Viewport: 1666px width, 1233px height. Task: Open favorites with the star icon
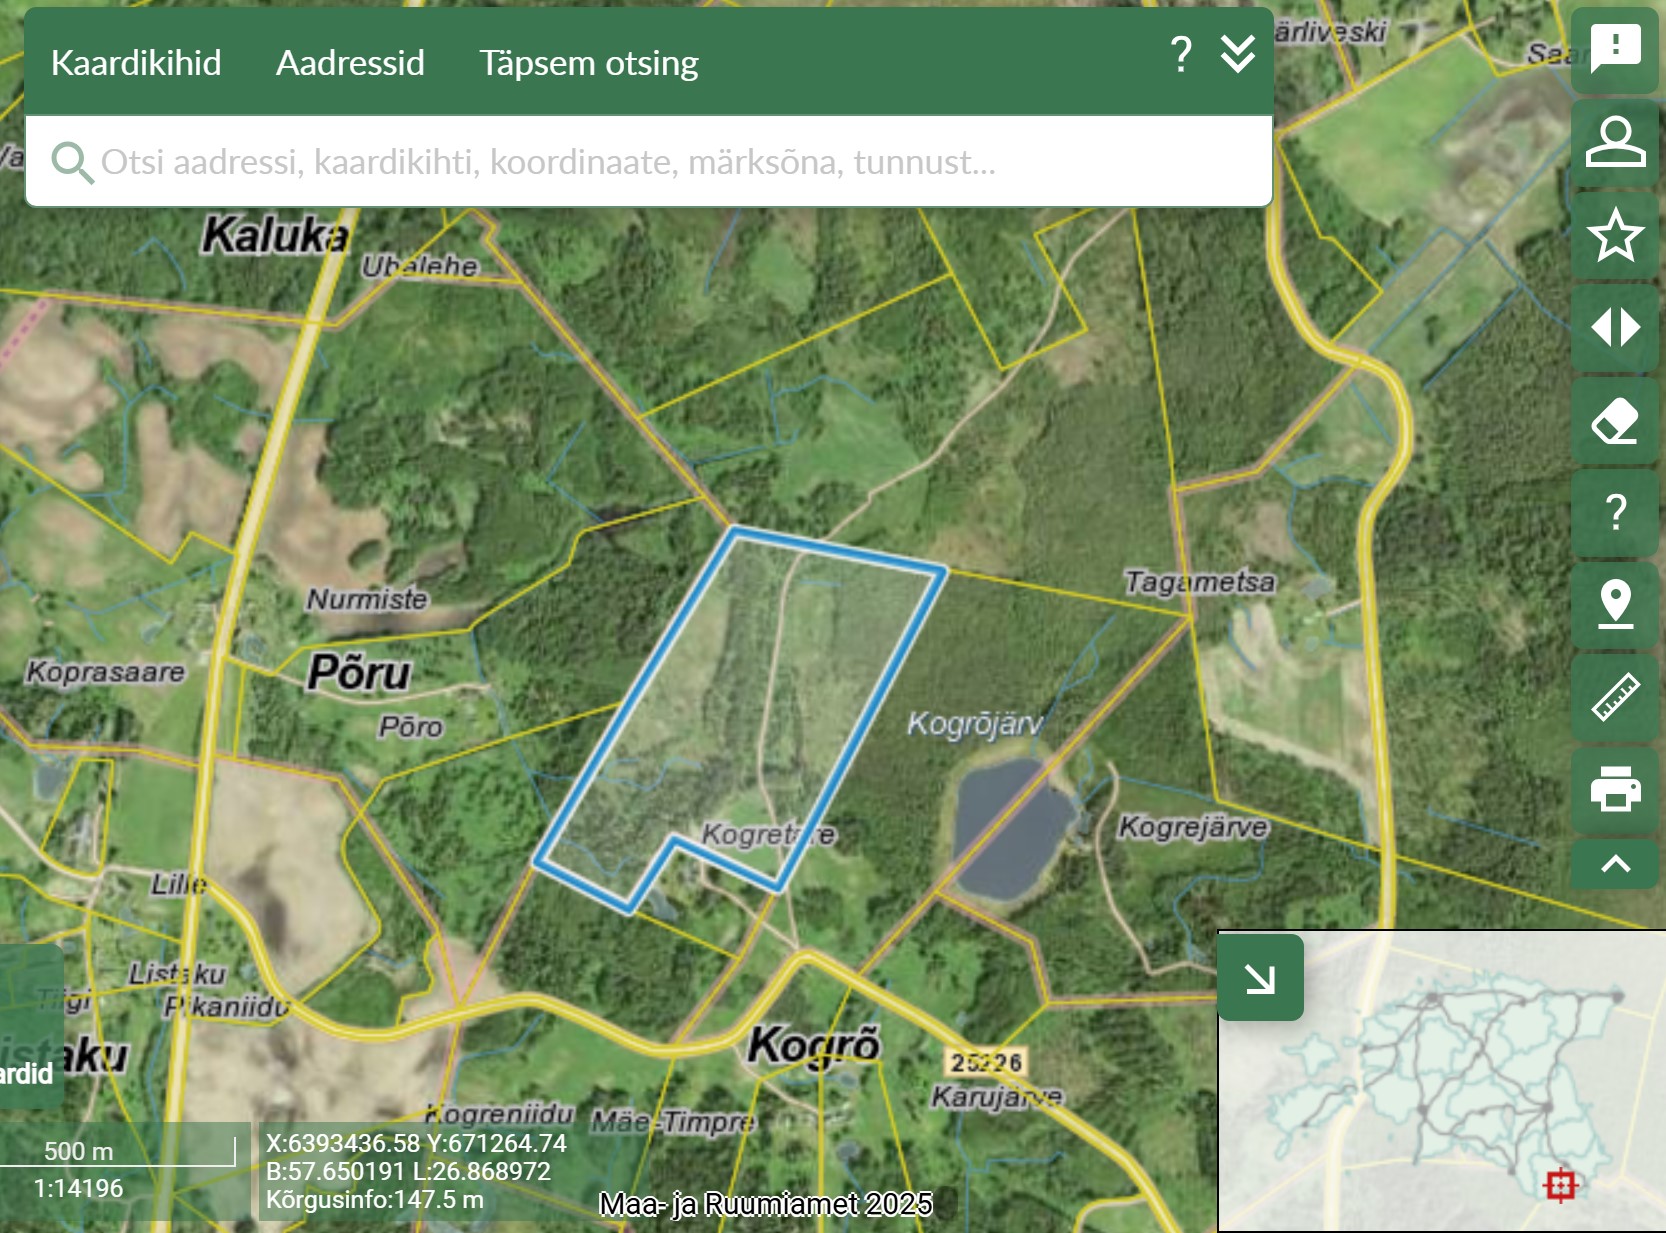point(1615,235)
